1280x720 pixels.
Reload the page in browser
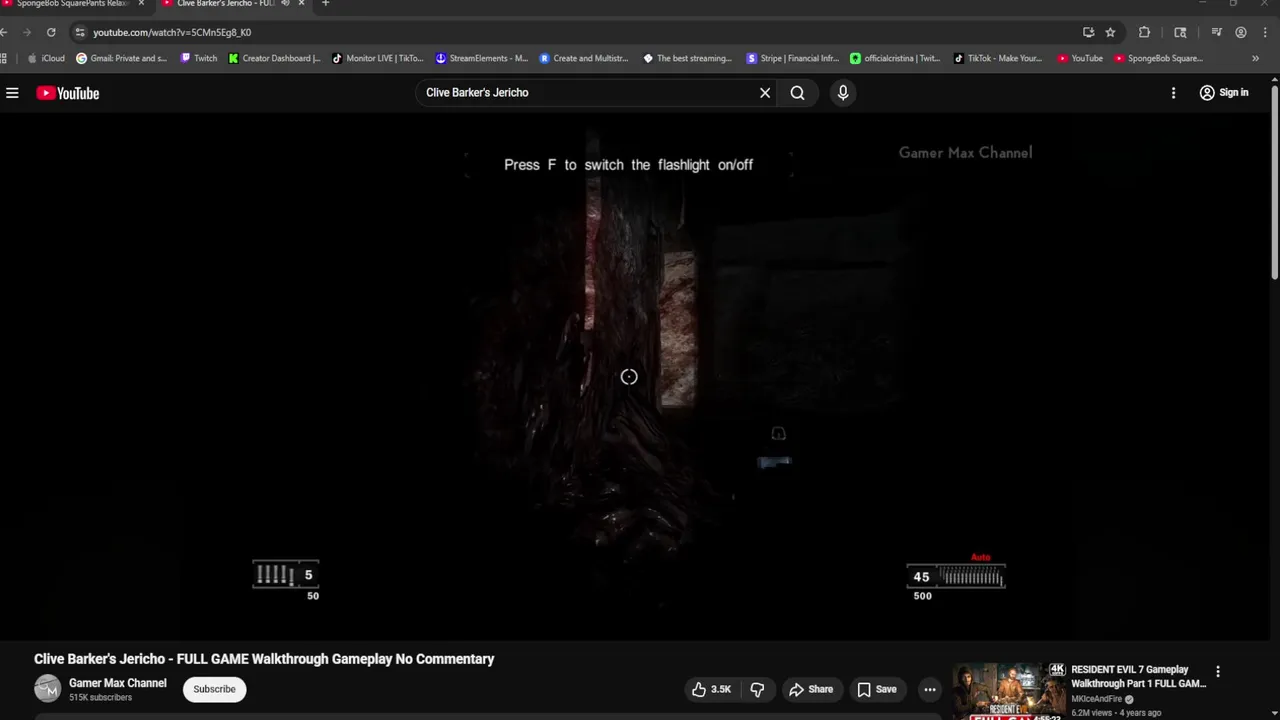tap(51, 32)
